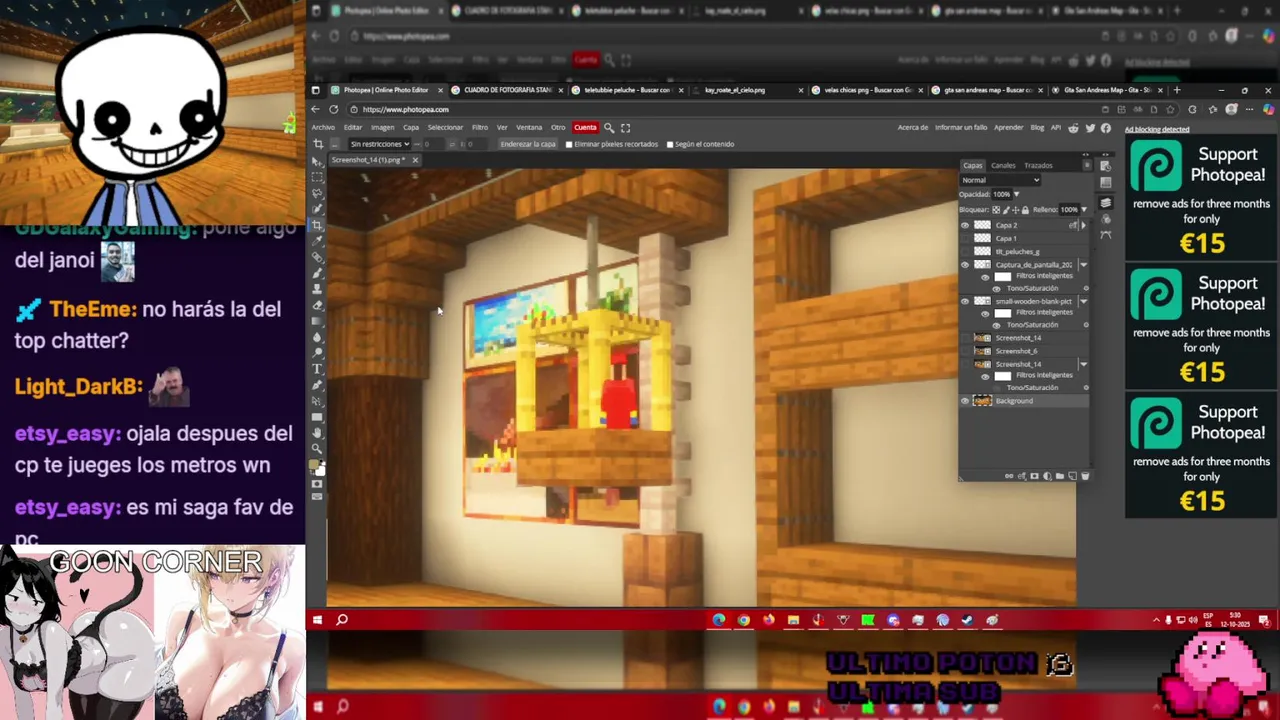Open the Filtro menu

(480, 127)
